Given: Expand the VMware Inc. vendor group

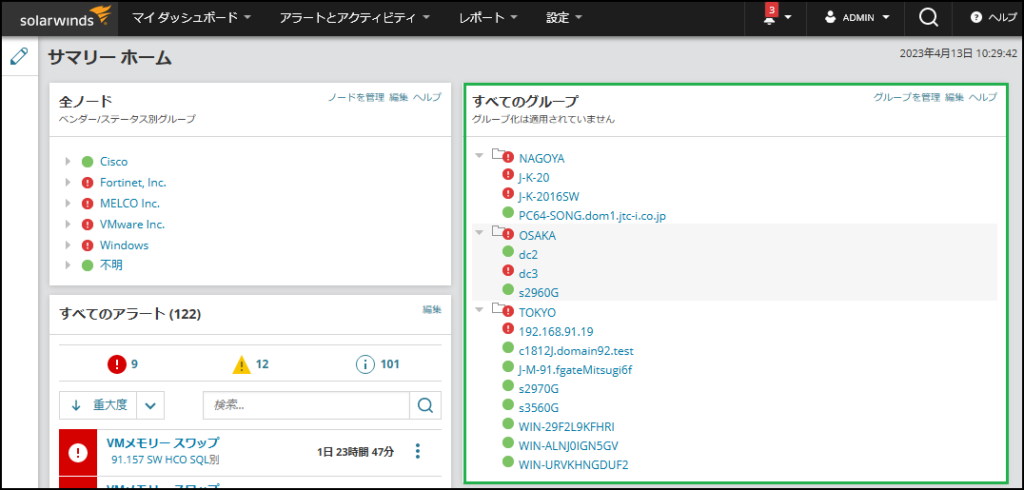Looking at the screenshot, I should (x=68, y=224).
